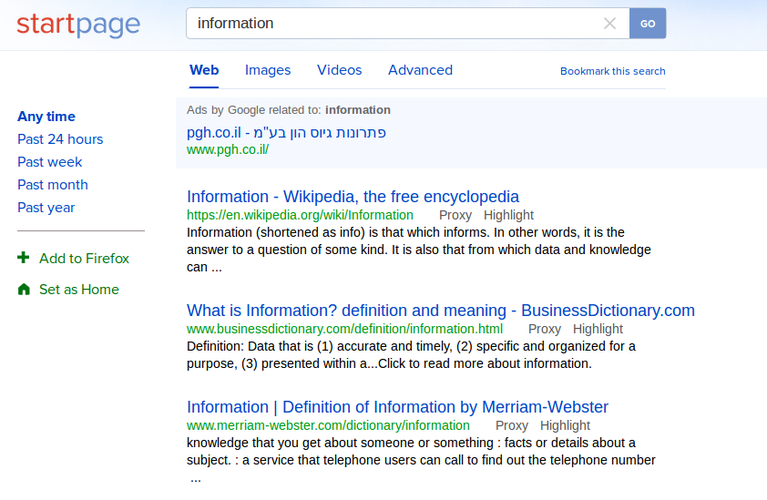Click Highlight for the Merriam-Webster result
The image size is (767, 500).
[x=565, y=426]
